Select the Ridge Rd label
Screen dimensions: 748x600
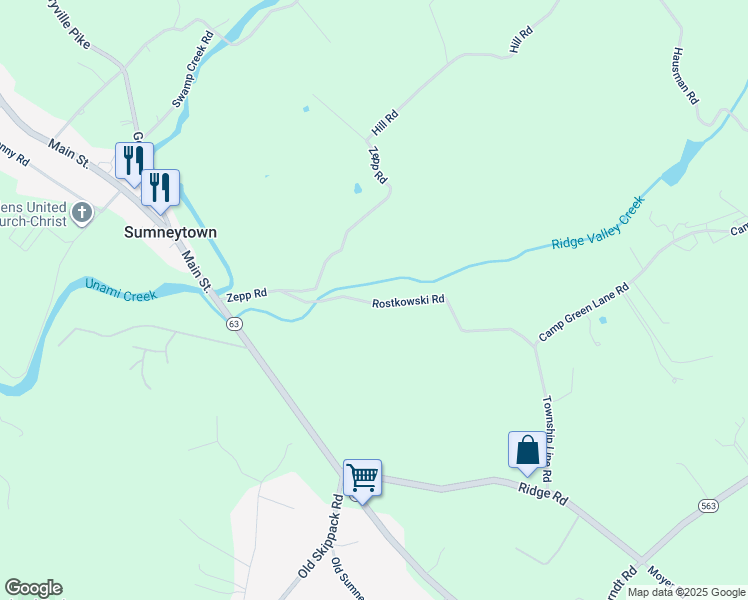pos(543,494)
